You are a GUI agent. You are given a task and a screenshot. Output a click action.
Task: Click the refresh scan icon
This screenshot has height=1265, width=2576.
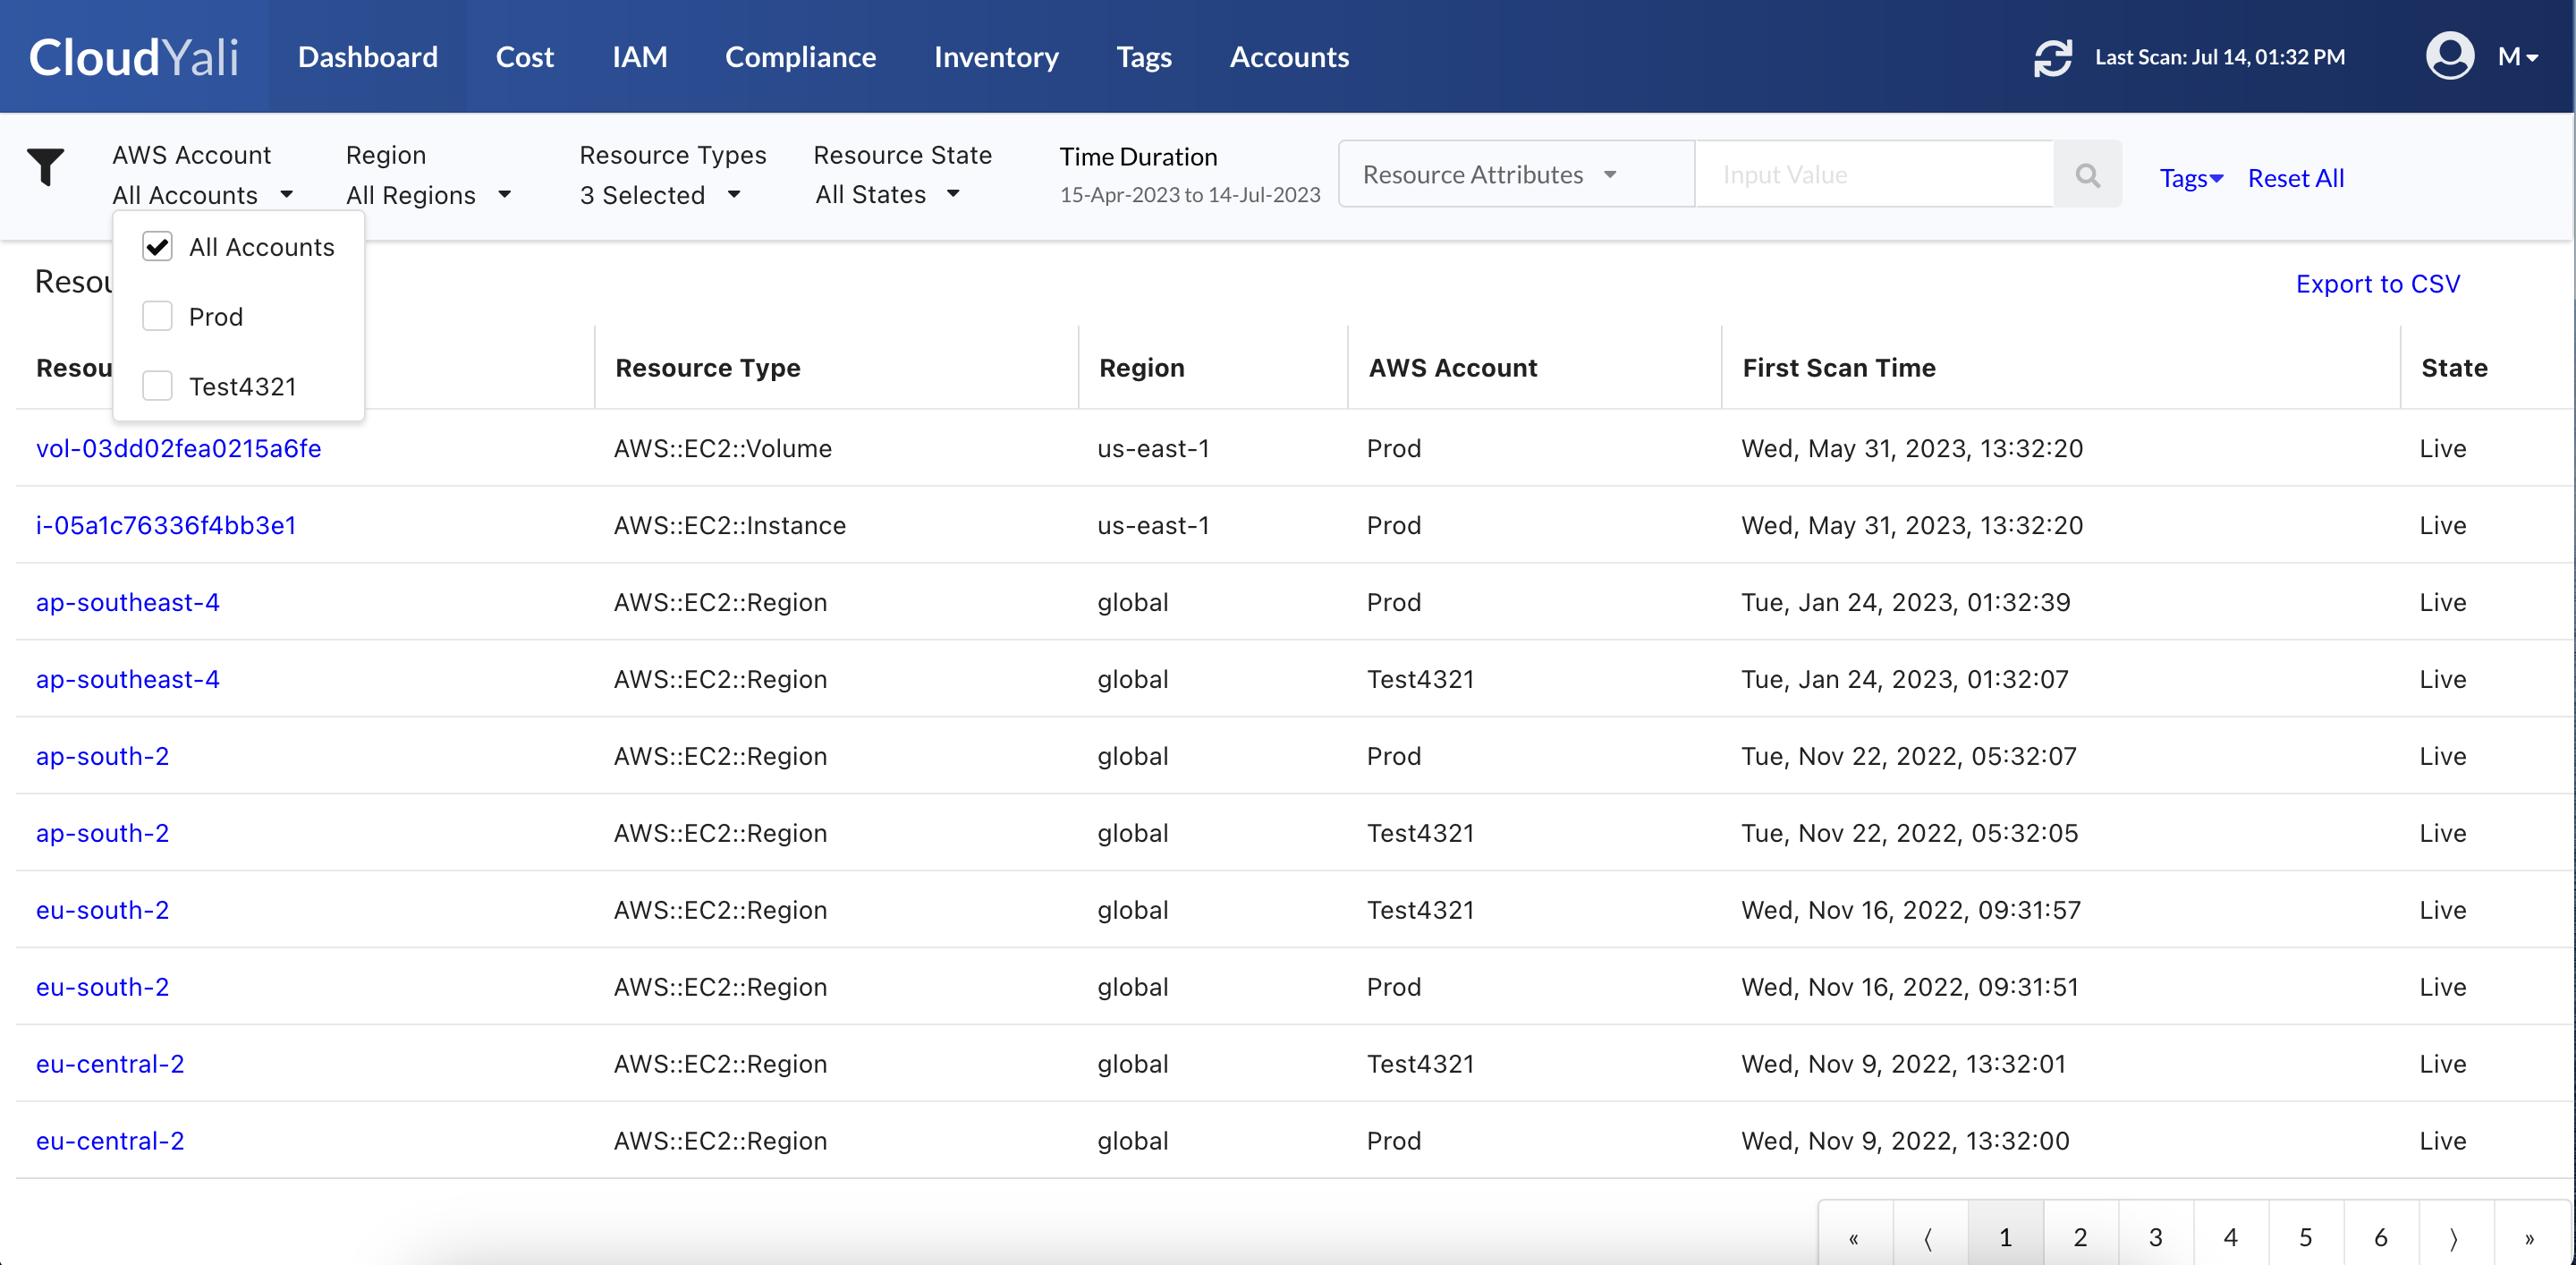click(2053, 57)
